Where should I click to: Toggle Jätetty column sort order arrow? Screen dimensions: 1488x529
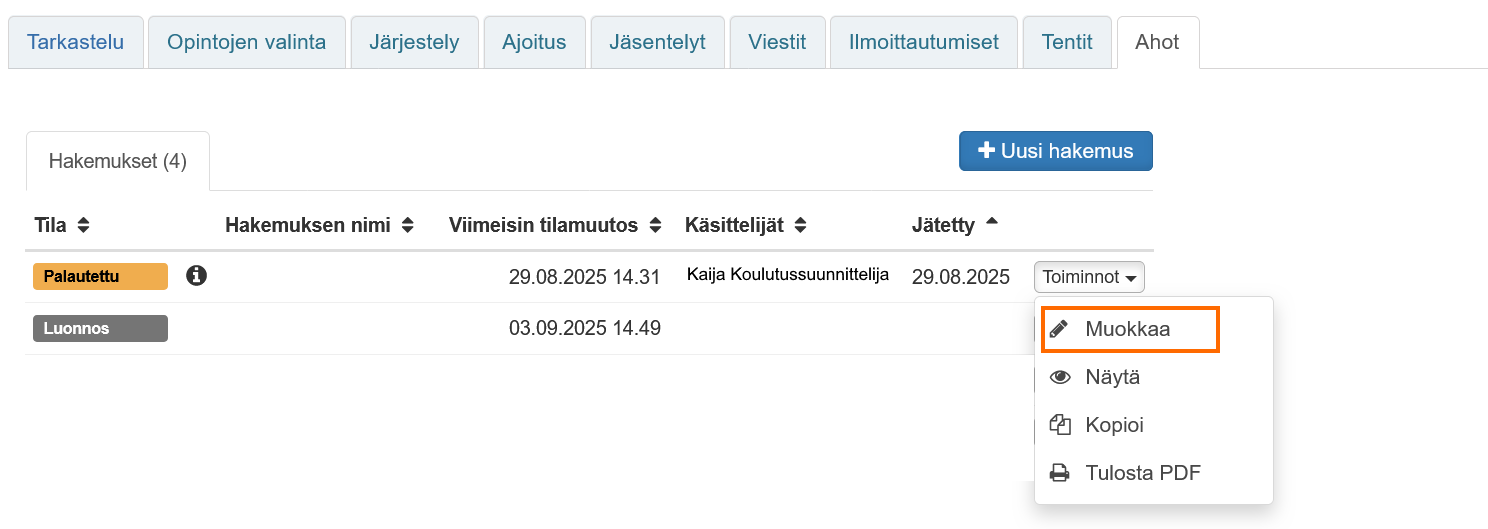[991, 223]
